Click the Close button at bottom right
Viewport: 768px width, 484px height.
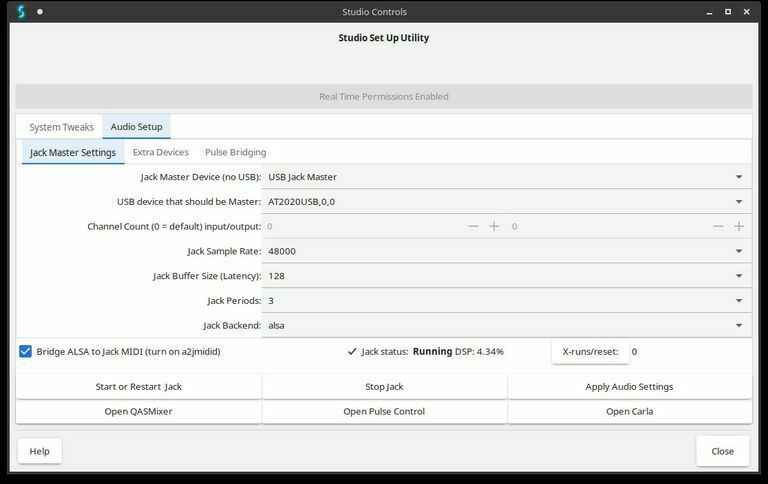(722, 451)
